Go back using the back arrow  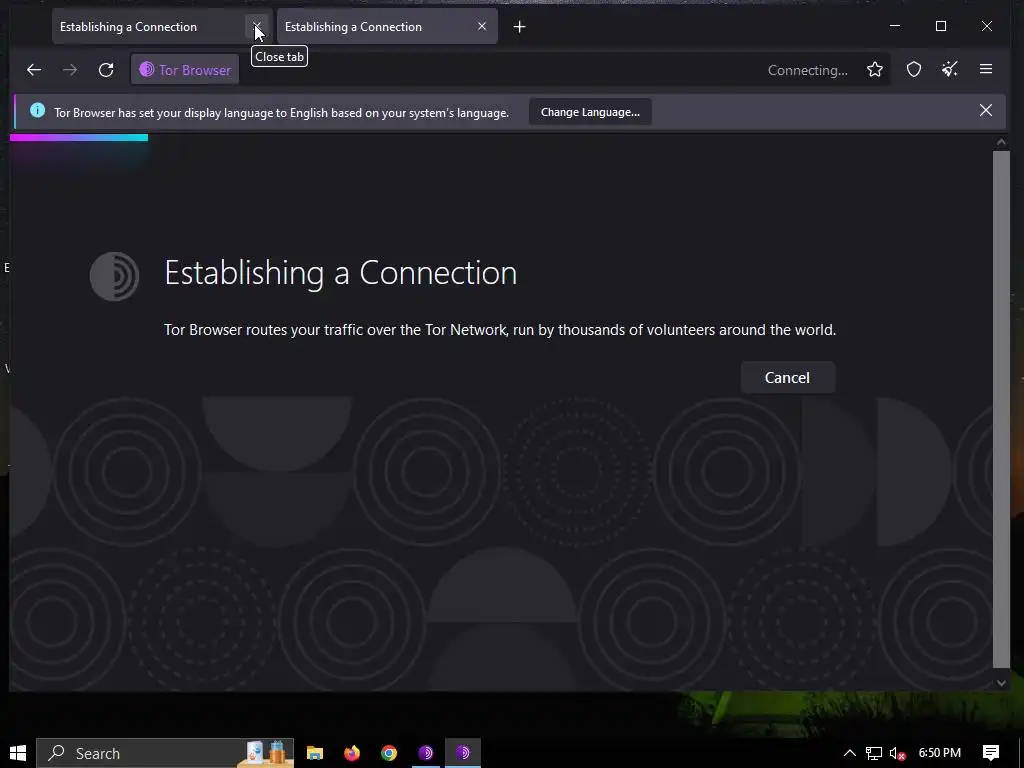(34, 70)
